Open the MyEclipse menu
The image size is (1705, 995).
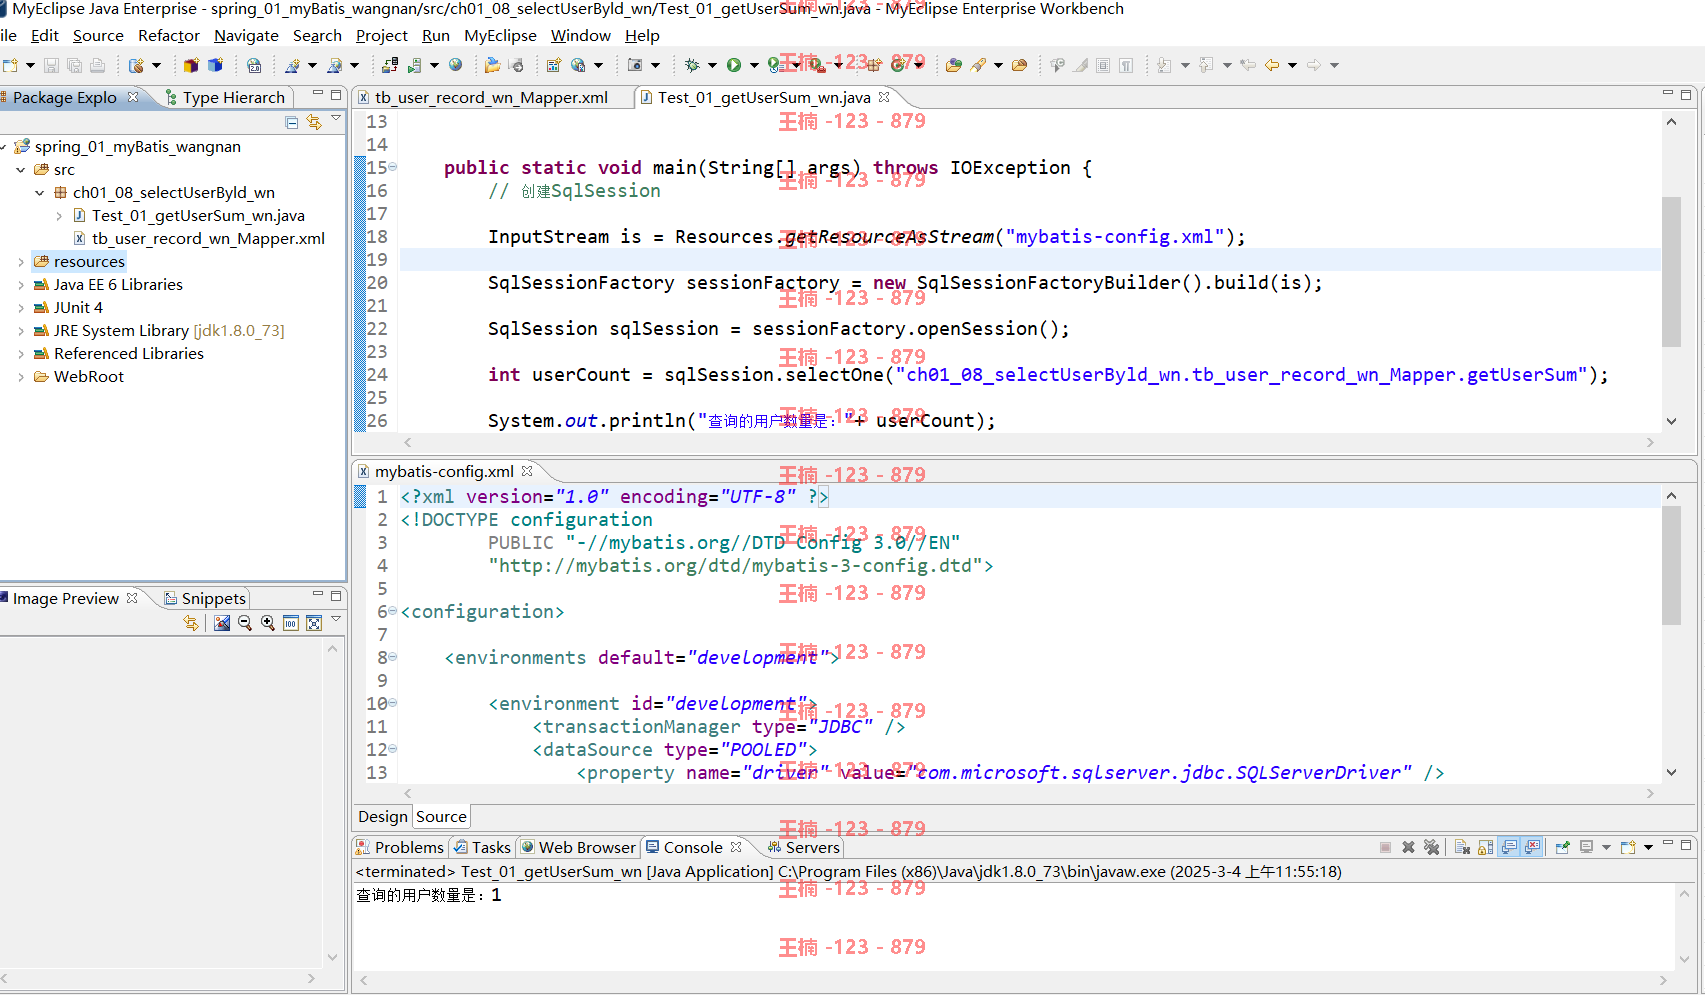click(x=500, y=36)
